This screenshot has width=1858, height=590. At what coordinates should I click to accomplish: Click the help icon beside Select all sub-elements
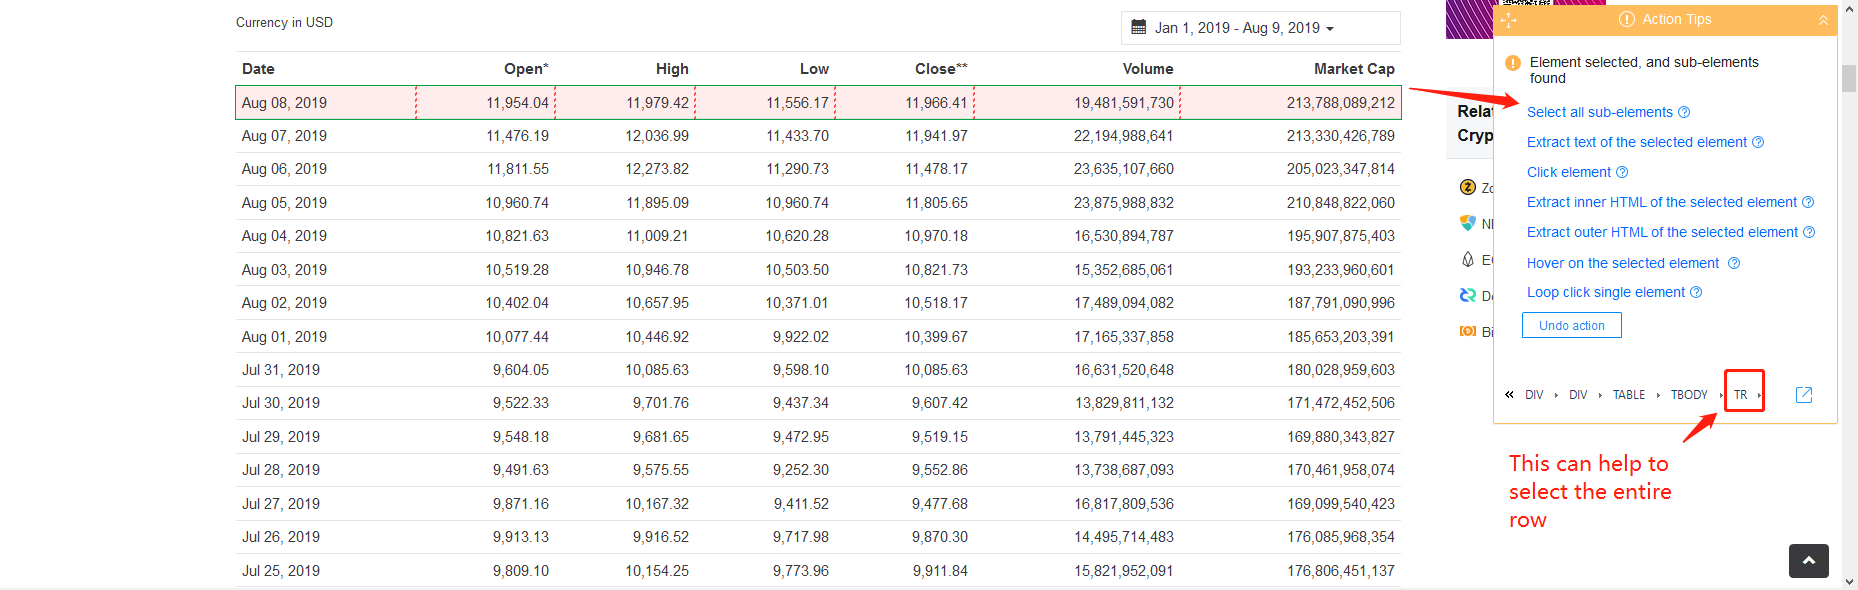pyautogui.click(x=1684, y=112)
